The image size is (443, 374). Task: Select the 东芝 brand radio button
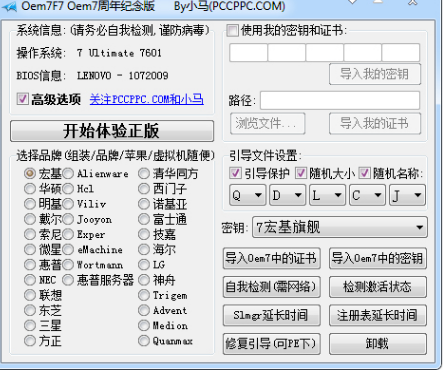30,310
